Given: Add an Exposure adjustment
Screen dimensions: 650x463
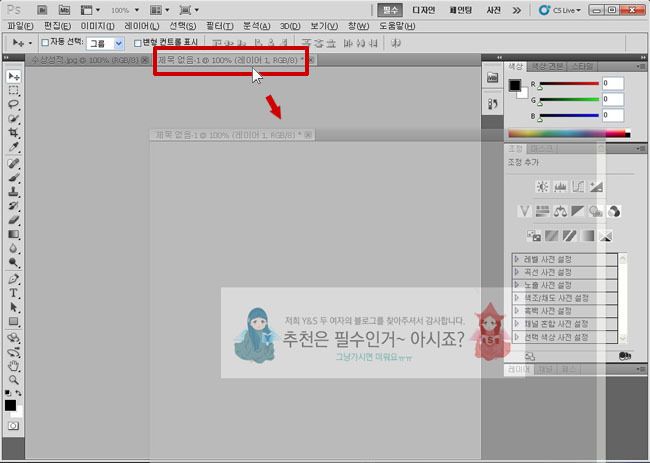Looking at the screenshot, I should pyautogui.click(x=596, y=187).
